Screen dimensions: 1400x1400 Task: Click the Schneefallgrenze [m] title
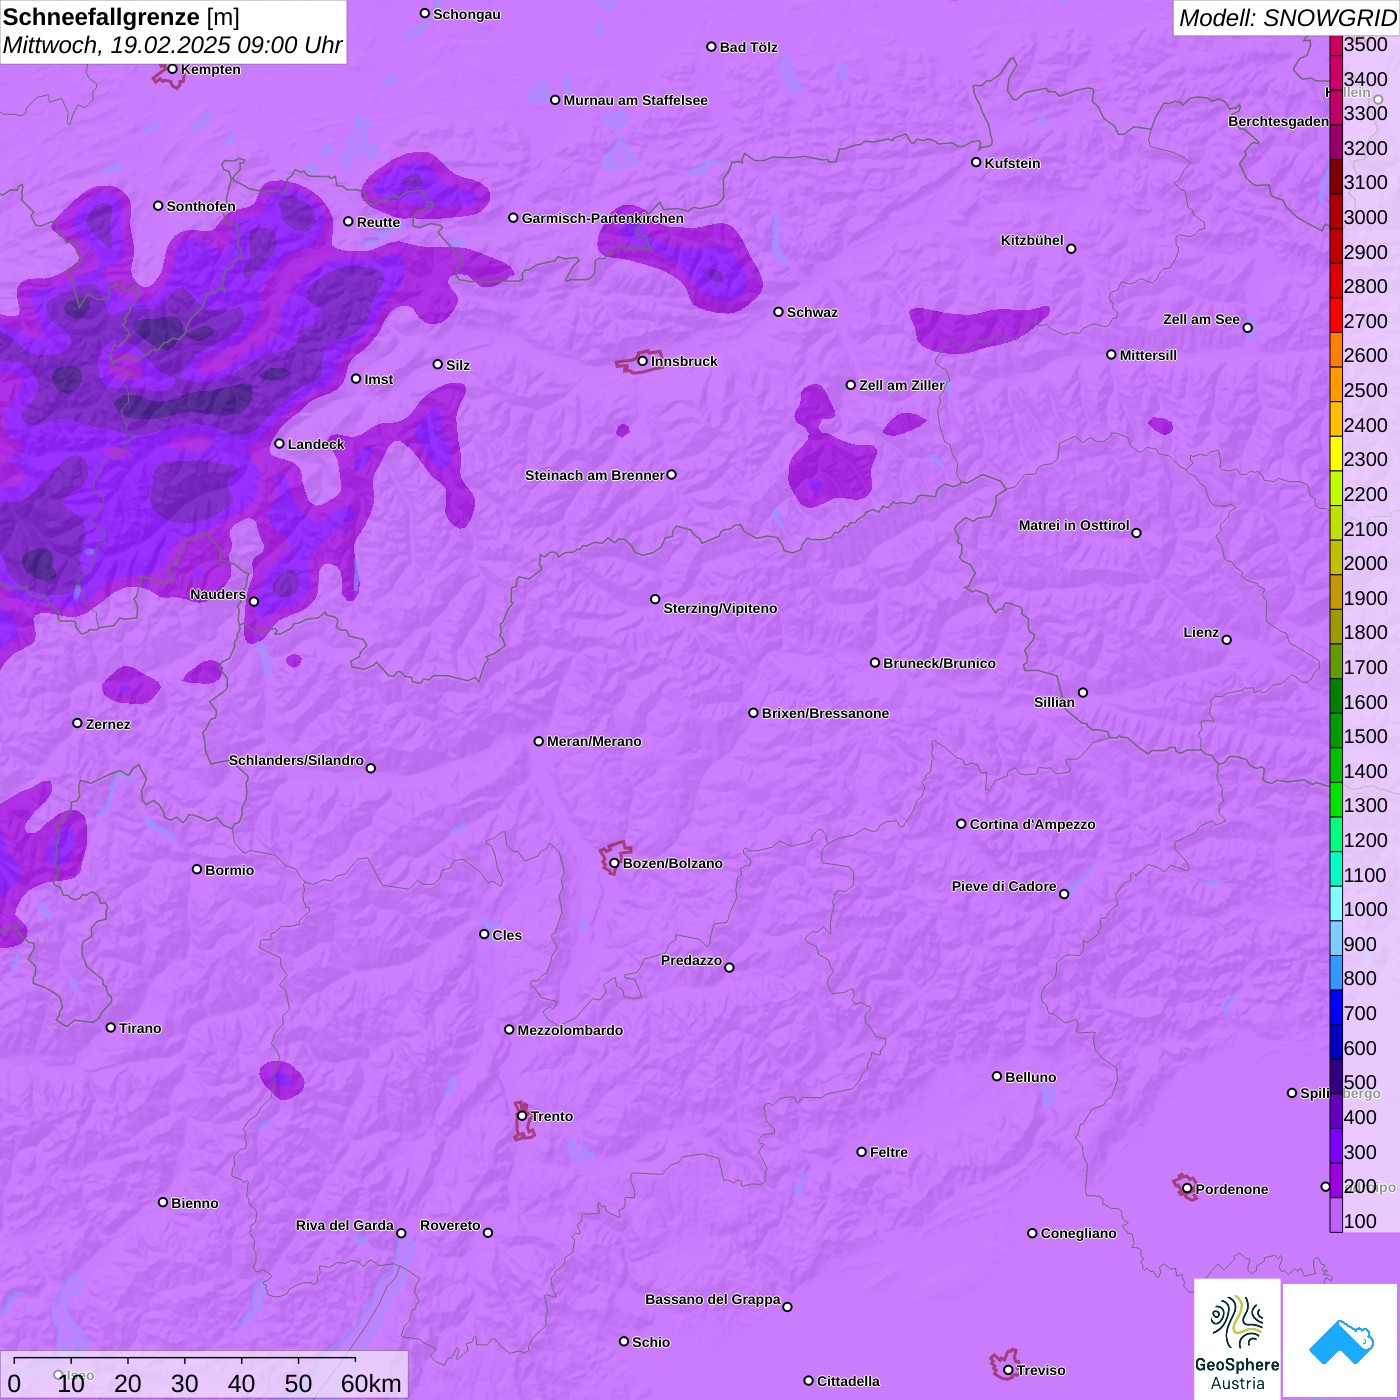(x=121, y=17)
